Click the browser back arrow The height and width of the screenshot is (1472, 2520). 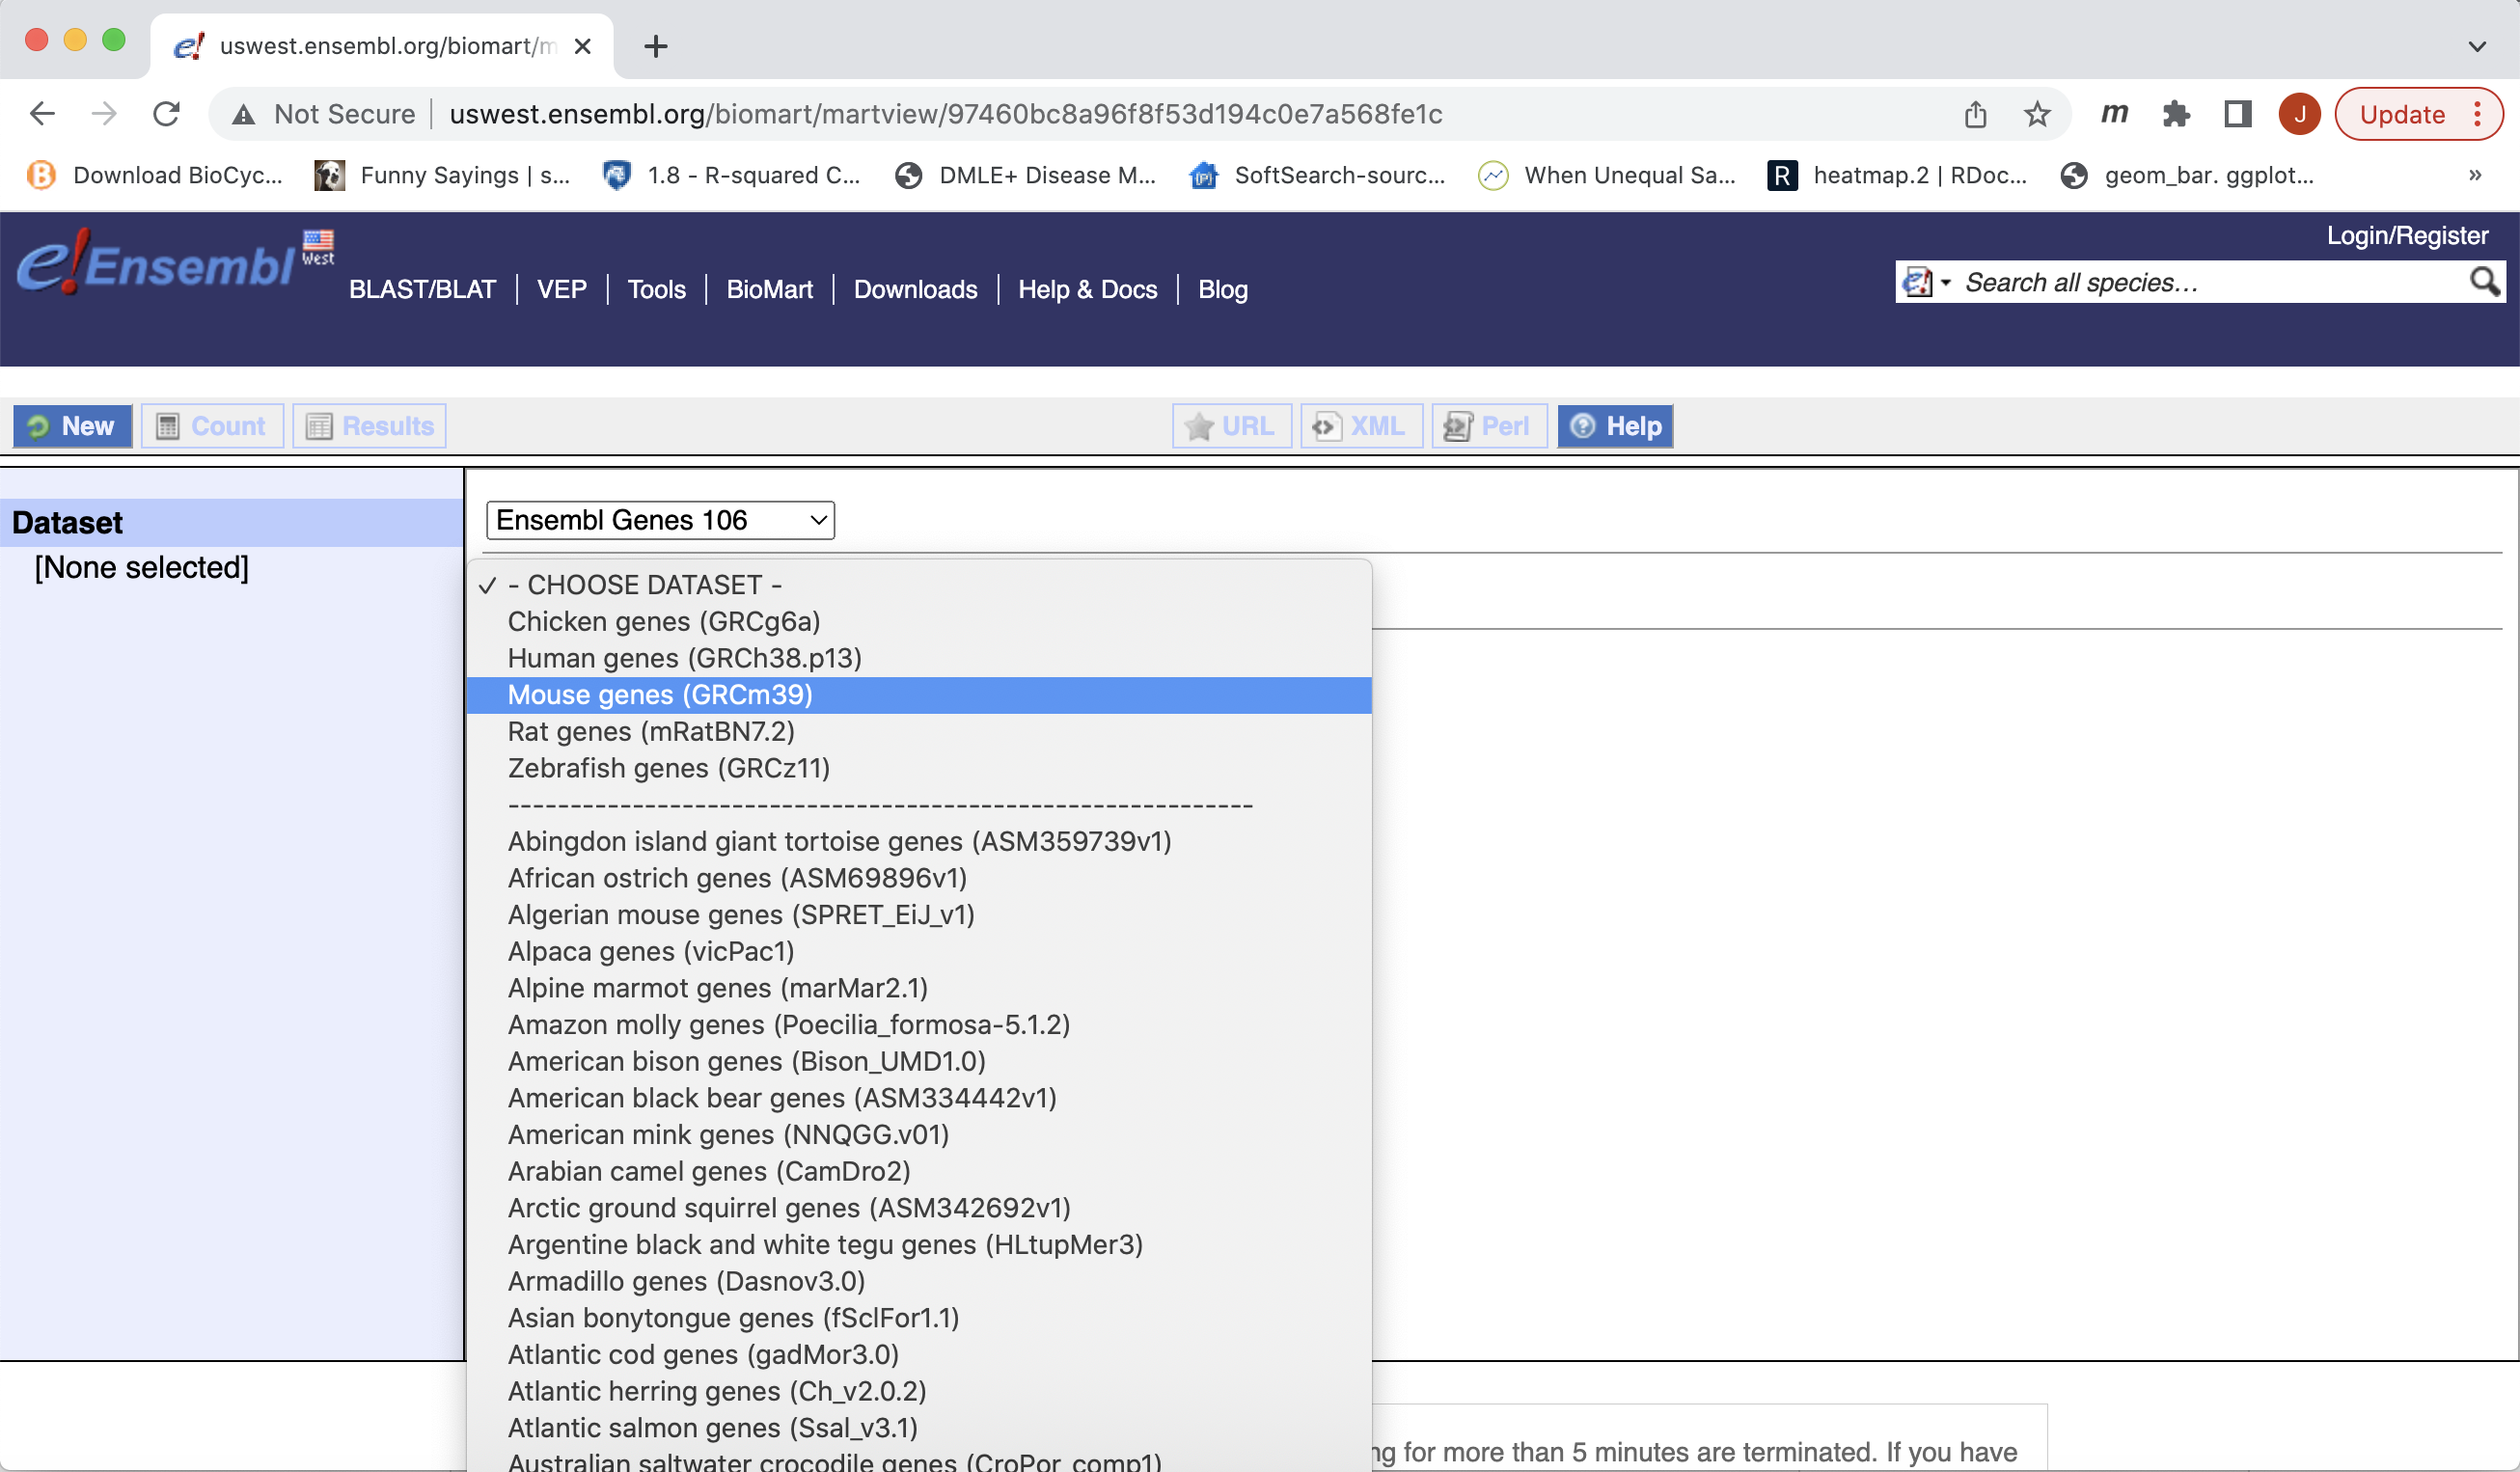(x=42, y=114)
